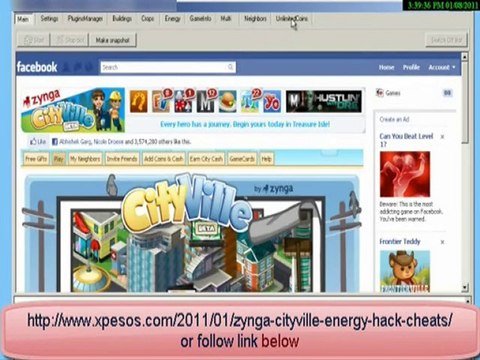Open the notifications globe icon
480x360 pixels.
pos(89,67)
